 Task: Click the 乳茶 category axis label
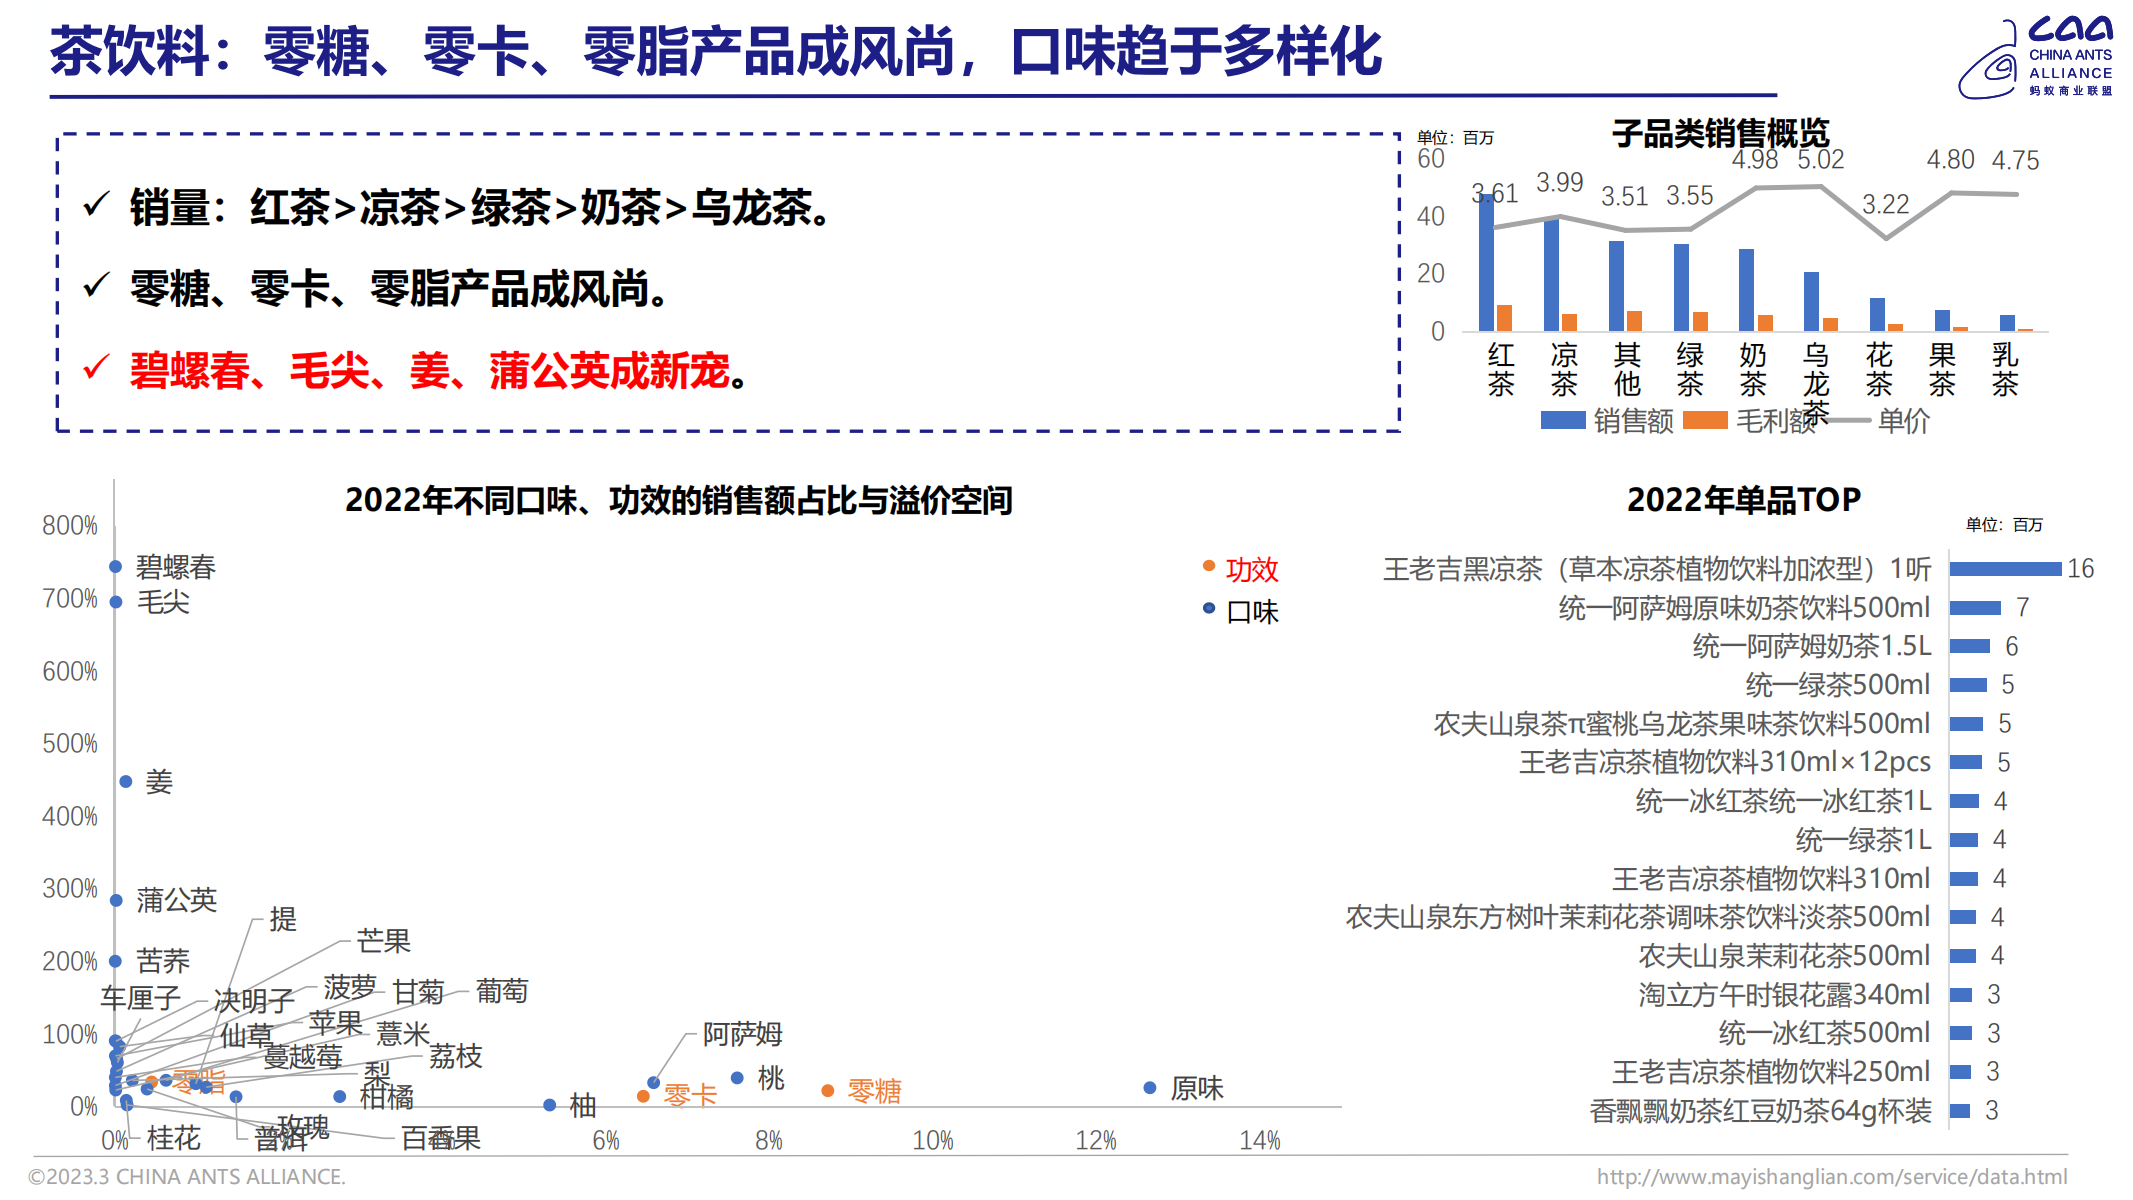pos(2004,370)
